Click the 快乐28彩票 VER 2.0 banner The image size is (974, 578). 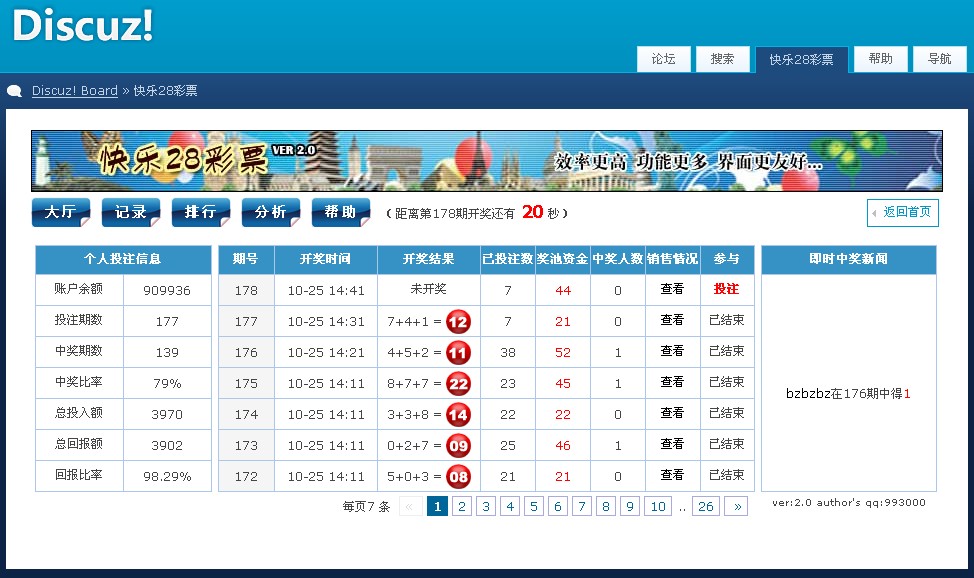coord(486,161)
